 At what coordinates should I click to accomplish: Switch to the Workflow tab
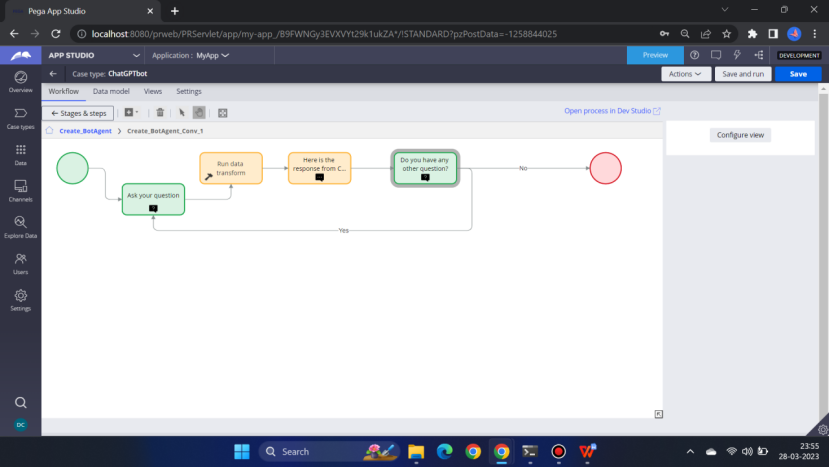pyautogui.click(x=64, y=92)
